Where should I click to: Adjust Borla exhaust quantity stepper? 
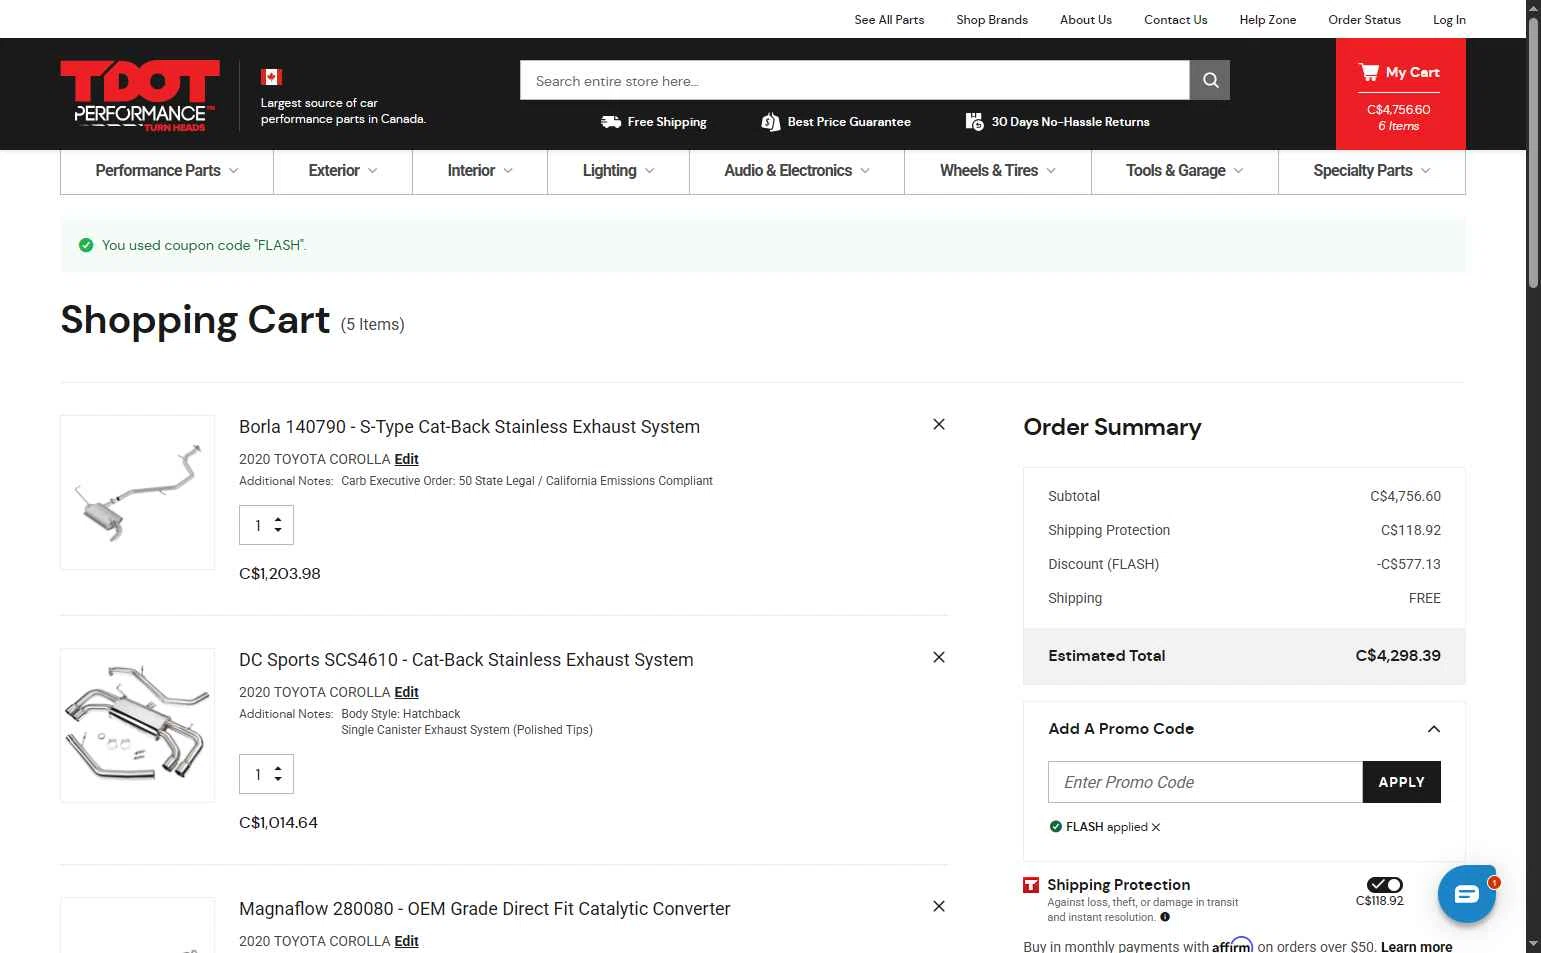[x=278, y=525]
